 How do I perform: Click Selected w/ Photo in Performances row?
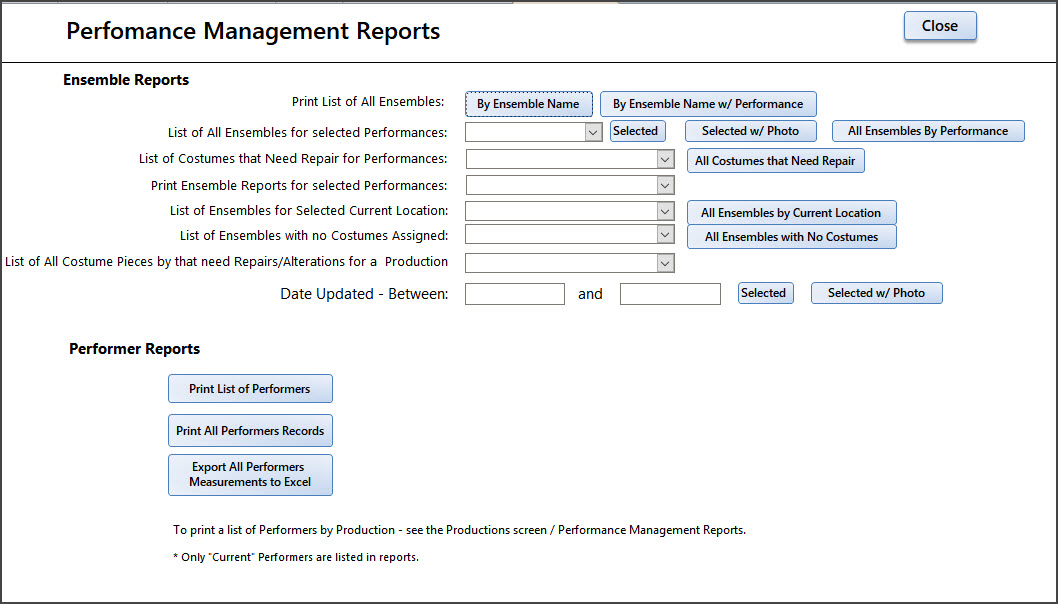[x=750, y=131]
